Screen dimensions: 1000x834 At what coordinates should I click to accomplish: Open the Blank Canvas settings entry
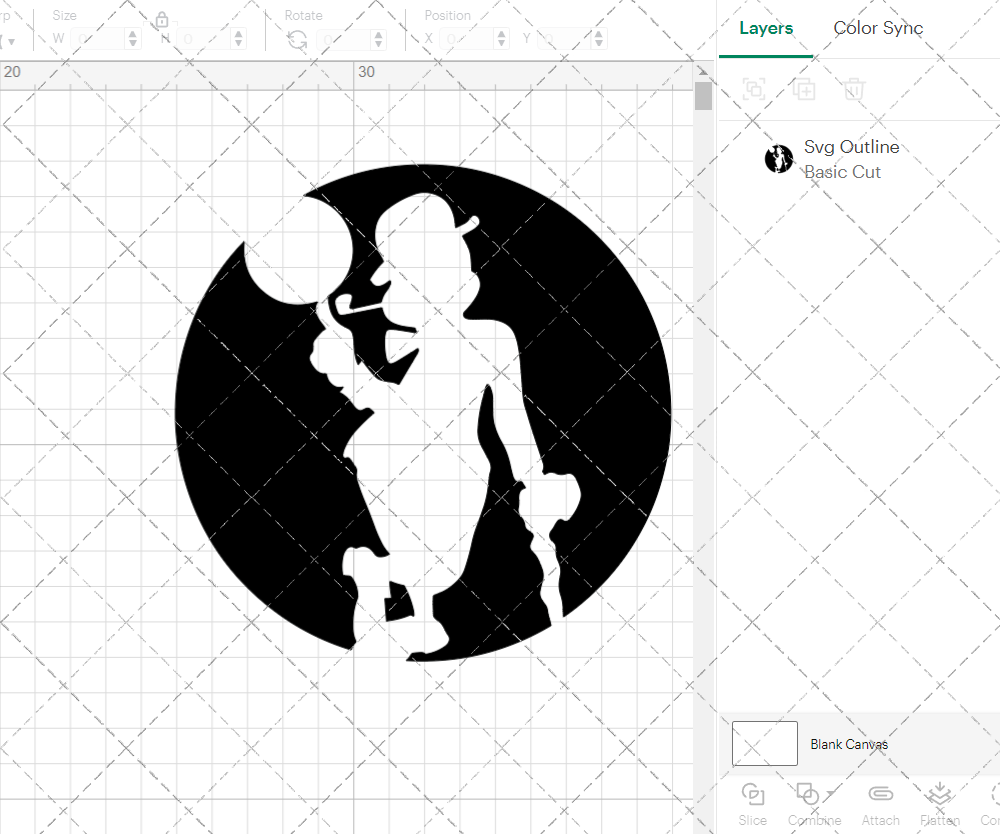[850, 744]
